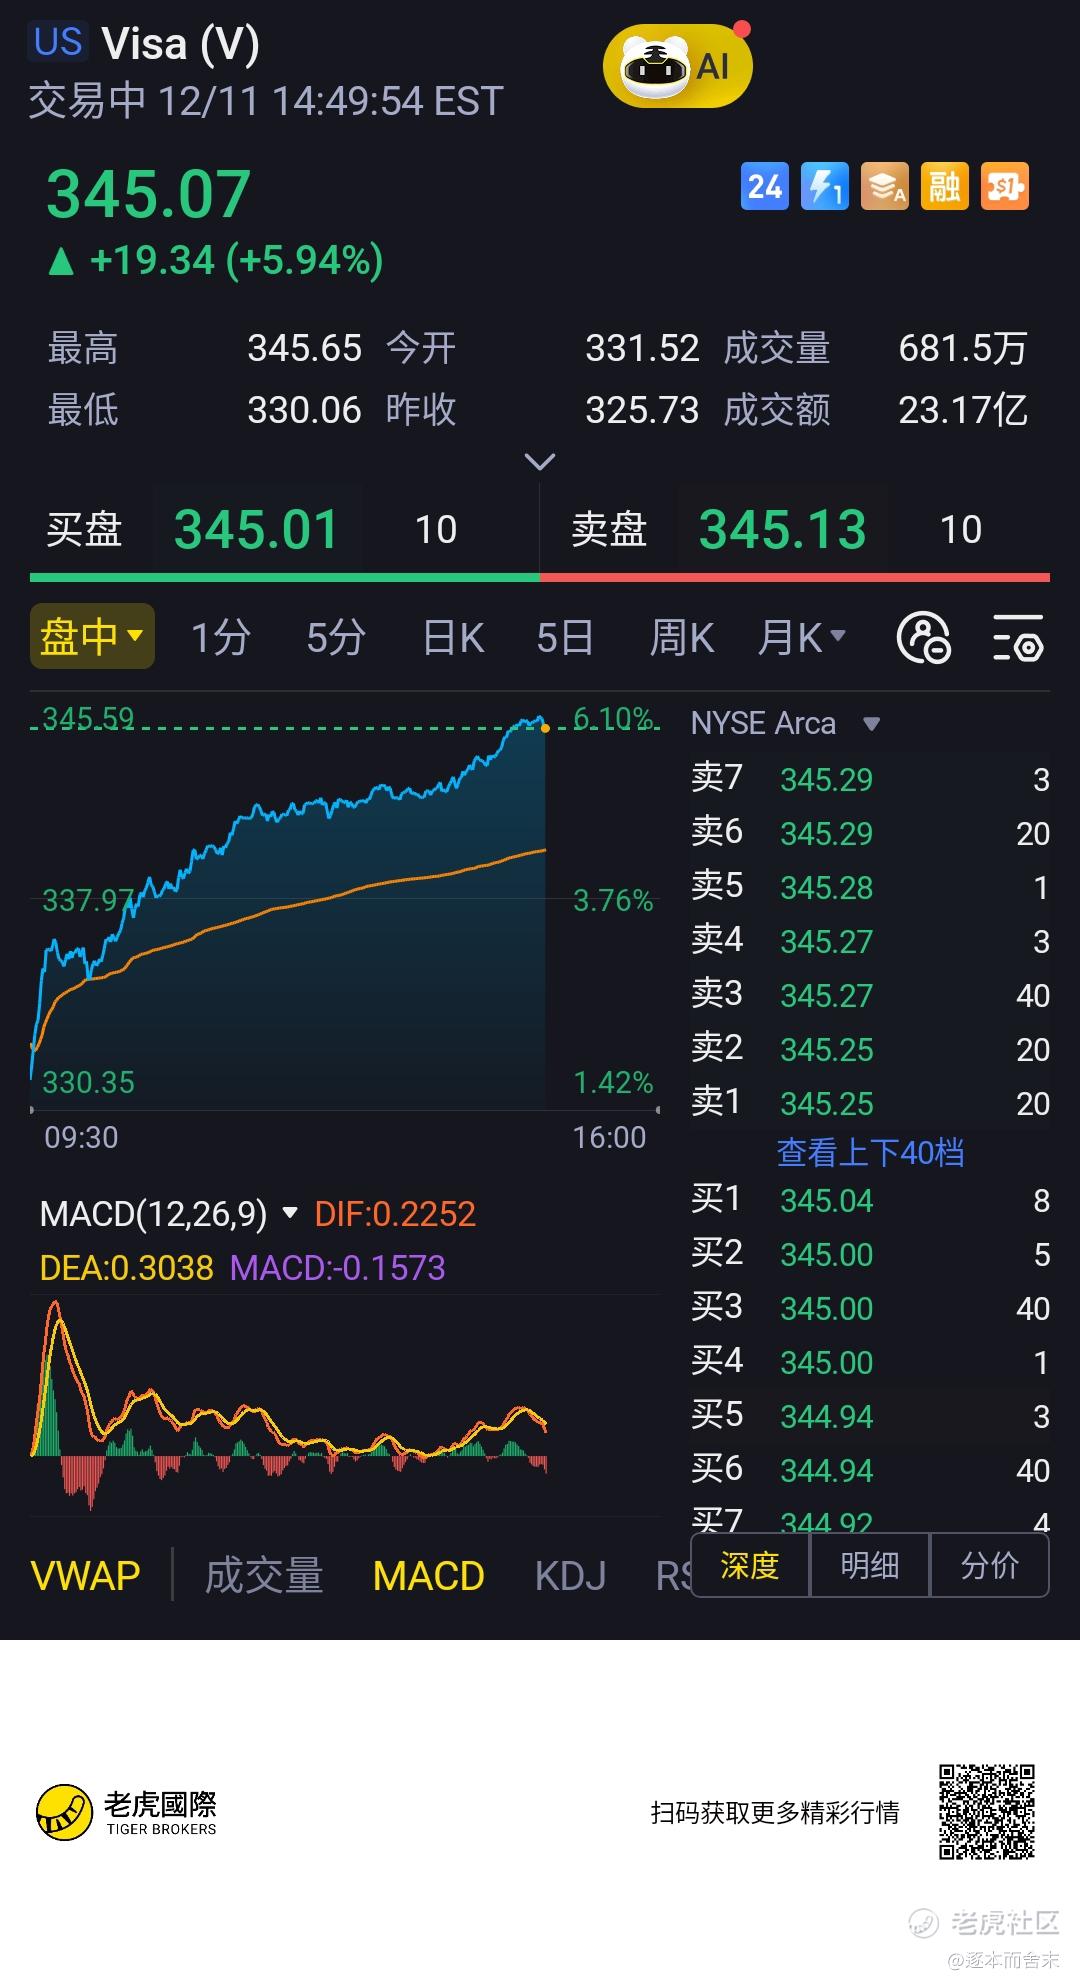Viewport: 1080px width, 1985px height.
Task: Open the NYSE Arca exchange dropdown
Action: coord(786,723)
